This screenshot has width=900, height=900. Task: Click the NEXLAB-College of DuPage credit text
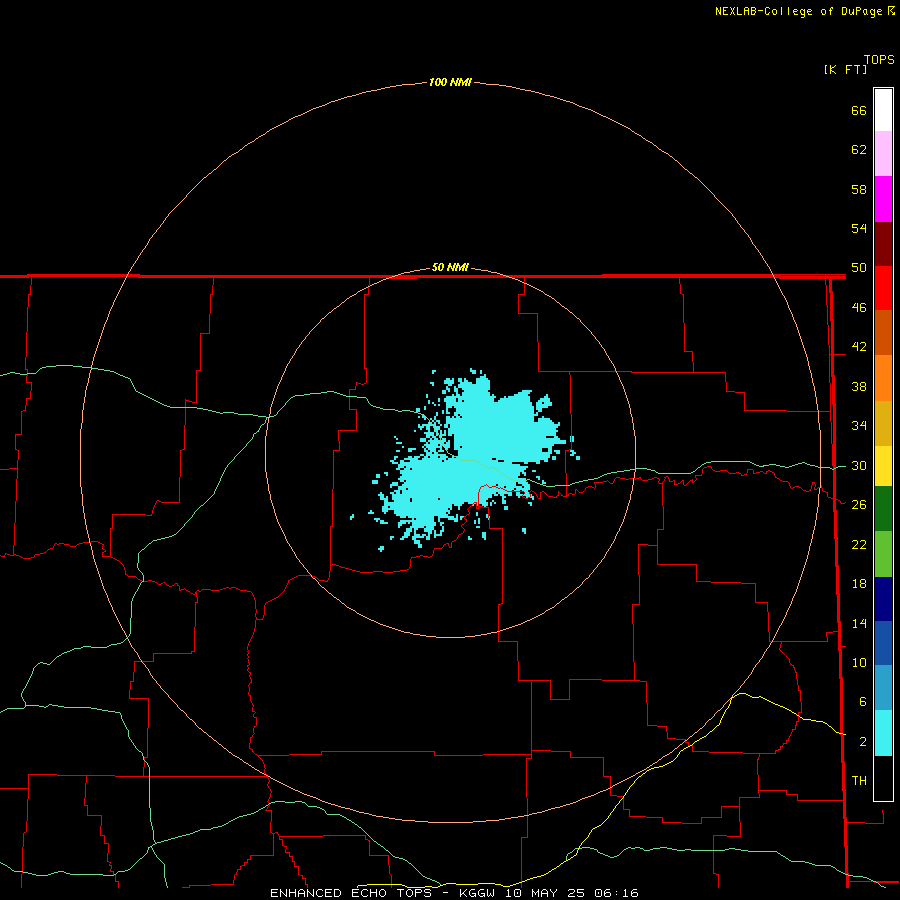(x=804, y=11)
